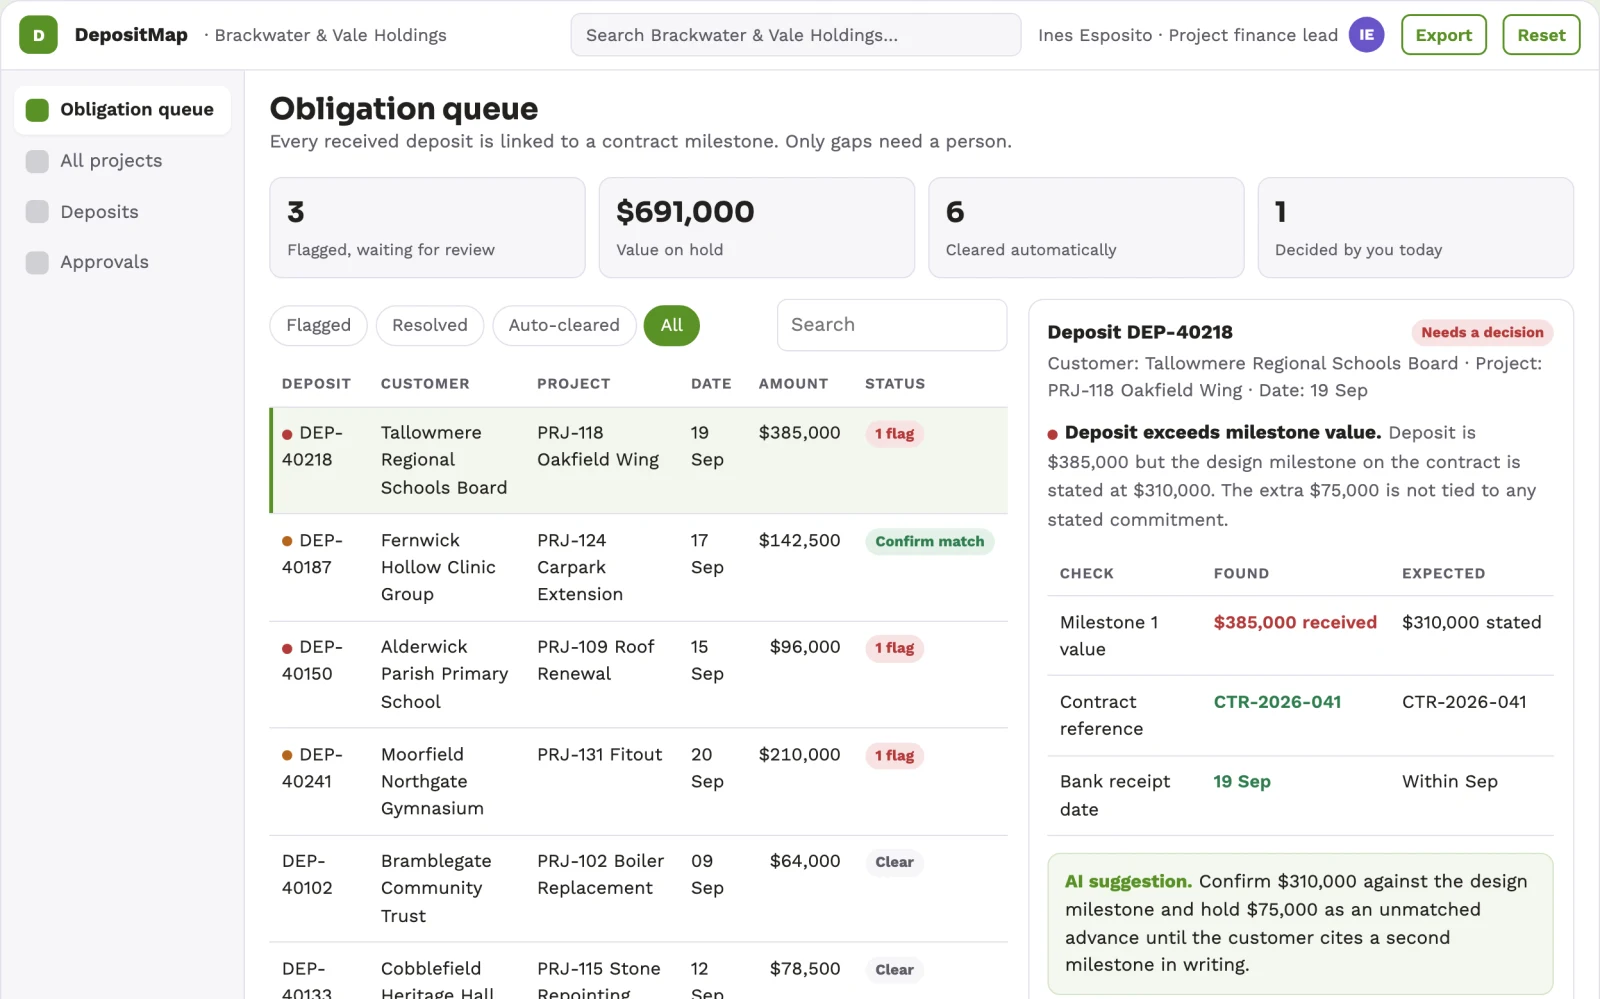Screen dimensions: 1600x999
Task: Go to All projects
Action: [122, 161]
